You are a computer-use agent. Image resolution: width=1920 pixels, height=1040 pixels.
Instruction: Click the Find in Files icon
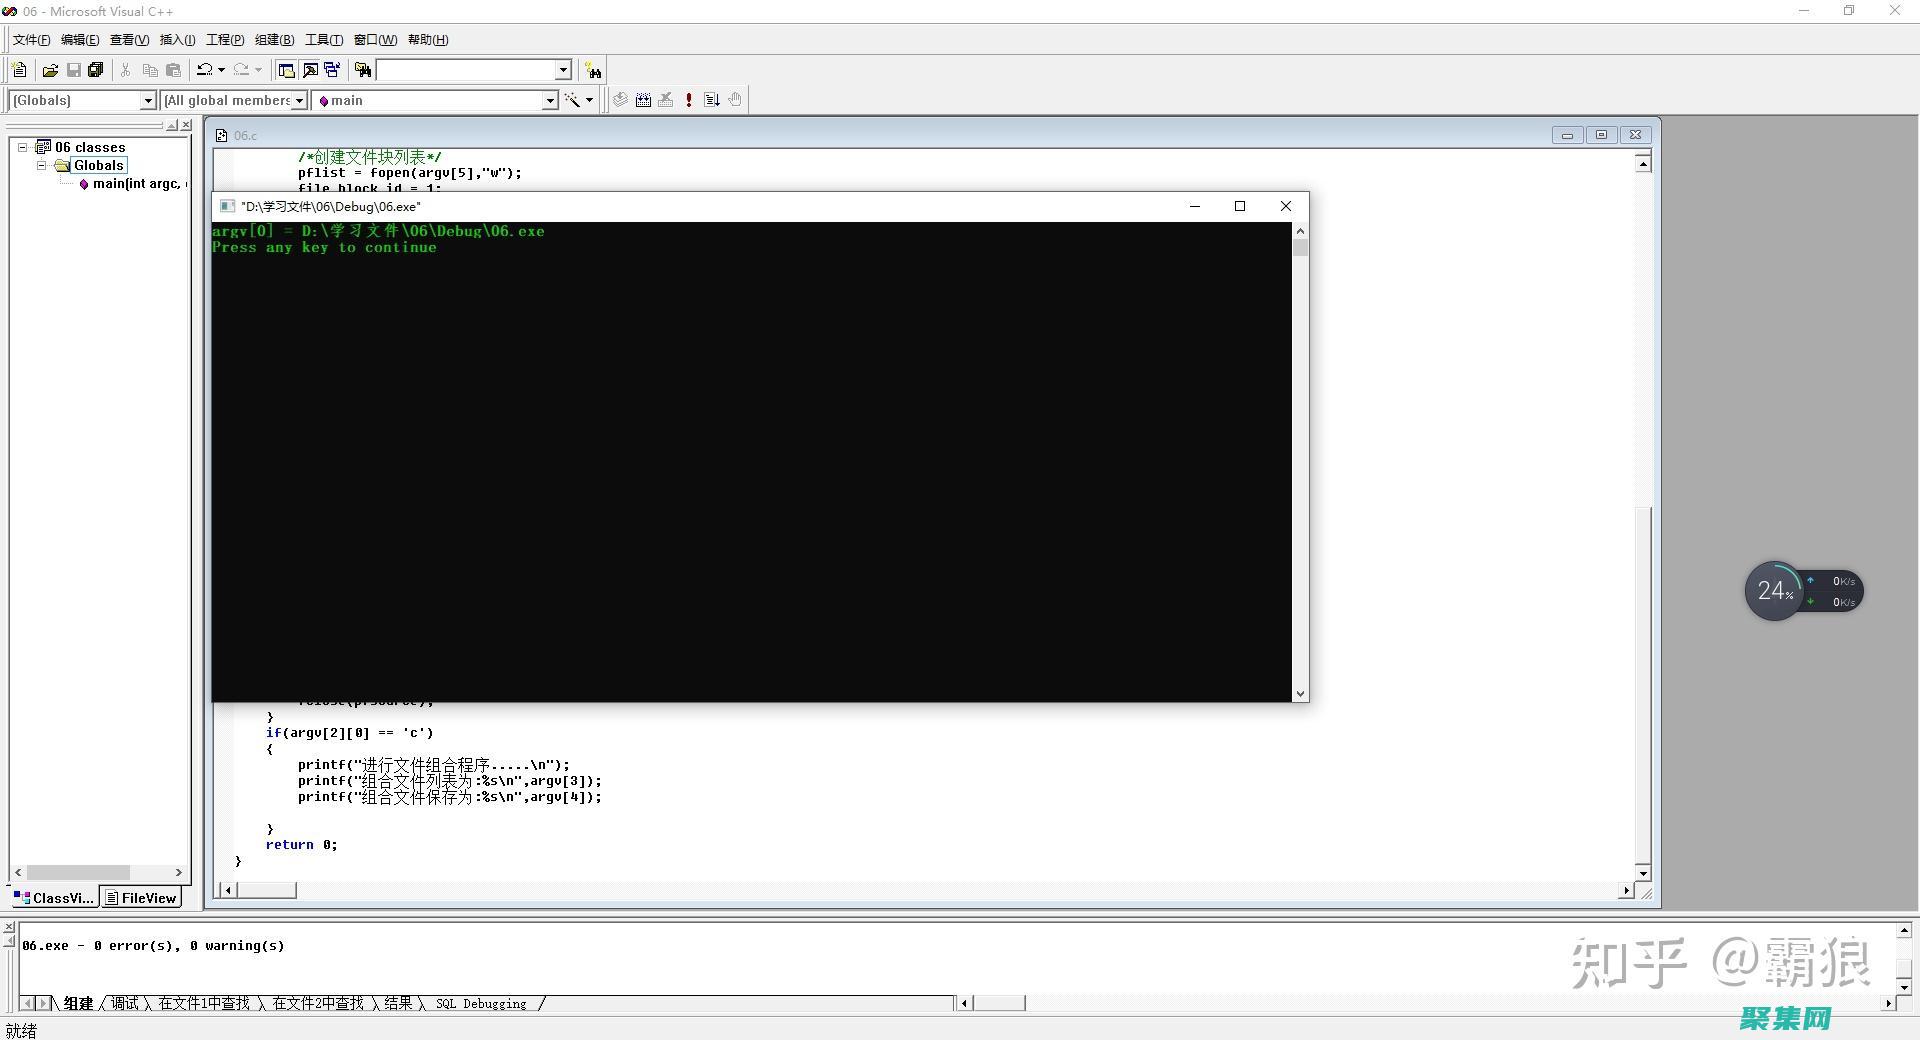click(x=363, y=70)
